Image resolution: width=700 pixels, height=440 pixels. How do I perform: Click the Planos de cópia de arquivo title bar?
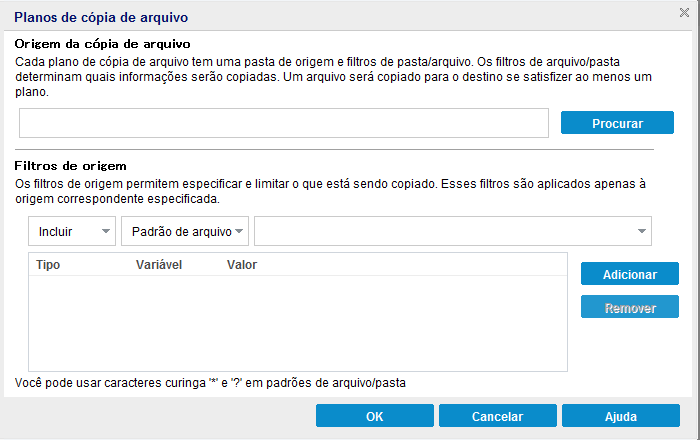click(x=300, y=17)
